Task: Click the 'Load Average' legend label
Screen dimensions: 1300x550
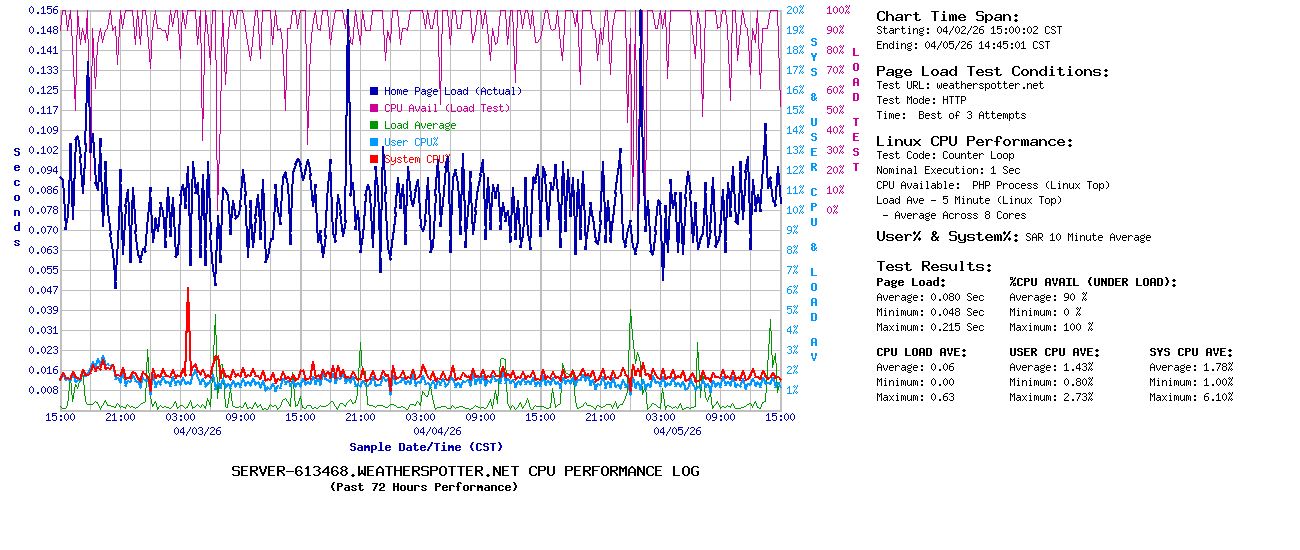Action: tap(420, 125)
